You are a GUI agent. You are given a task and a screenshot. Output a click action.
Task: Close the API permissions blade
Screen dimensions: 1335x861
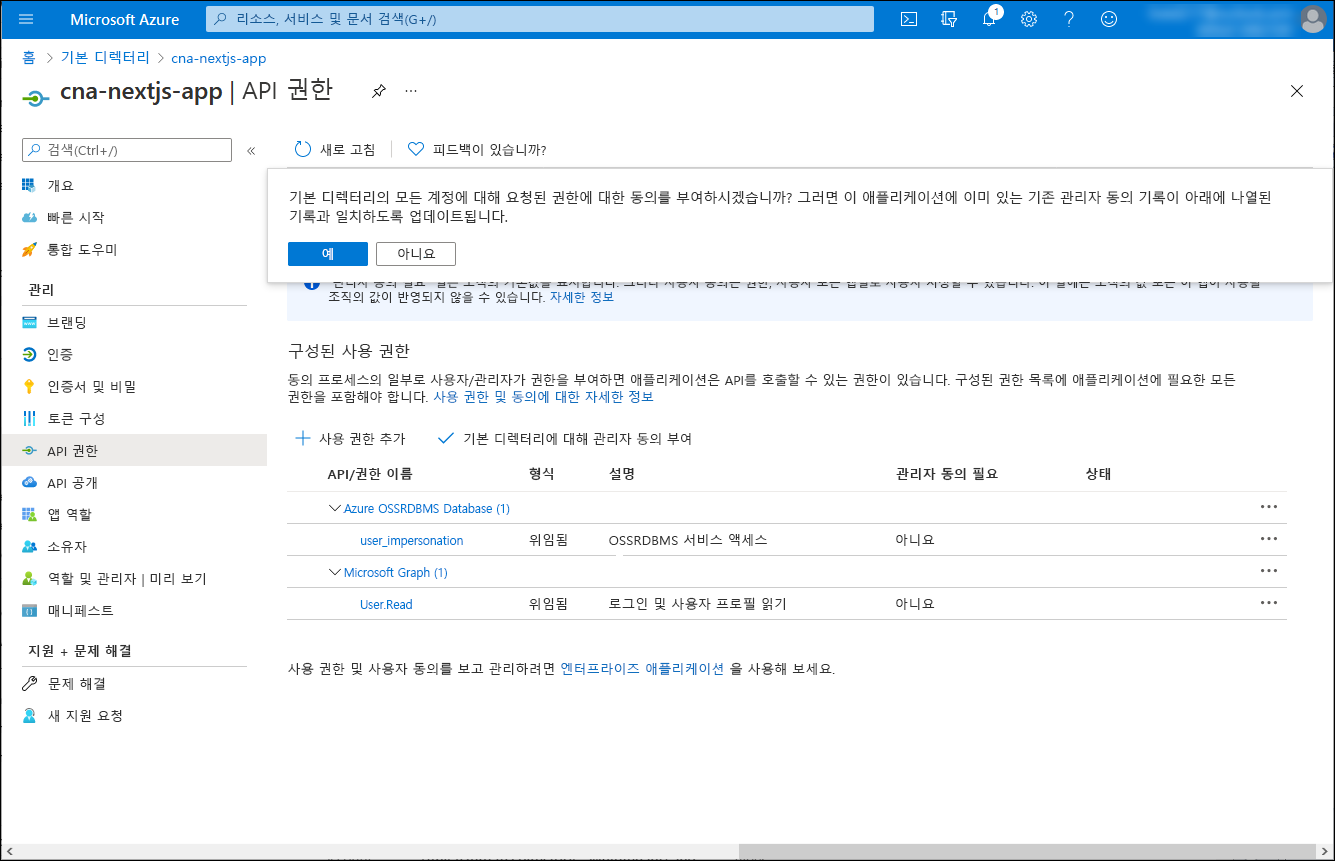1297,91
